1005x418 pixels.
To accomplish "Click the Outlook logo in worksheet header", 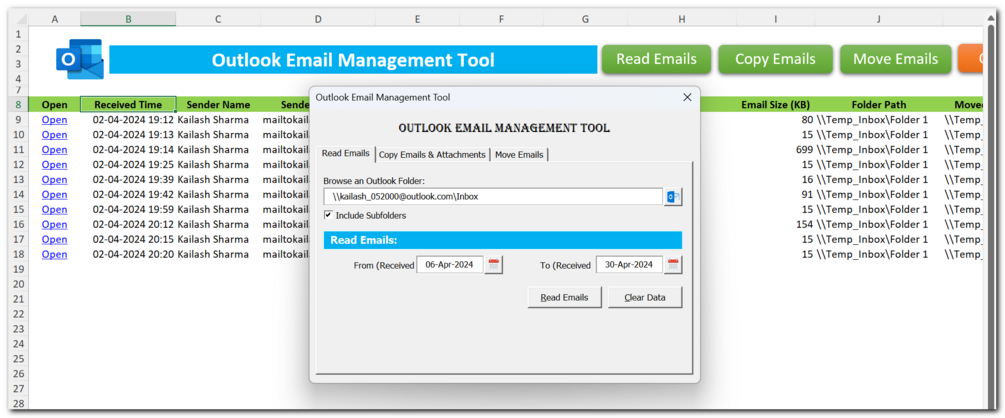I will [80, 59].
